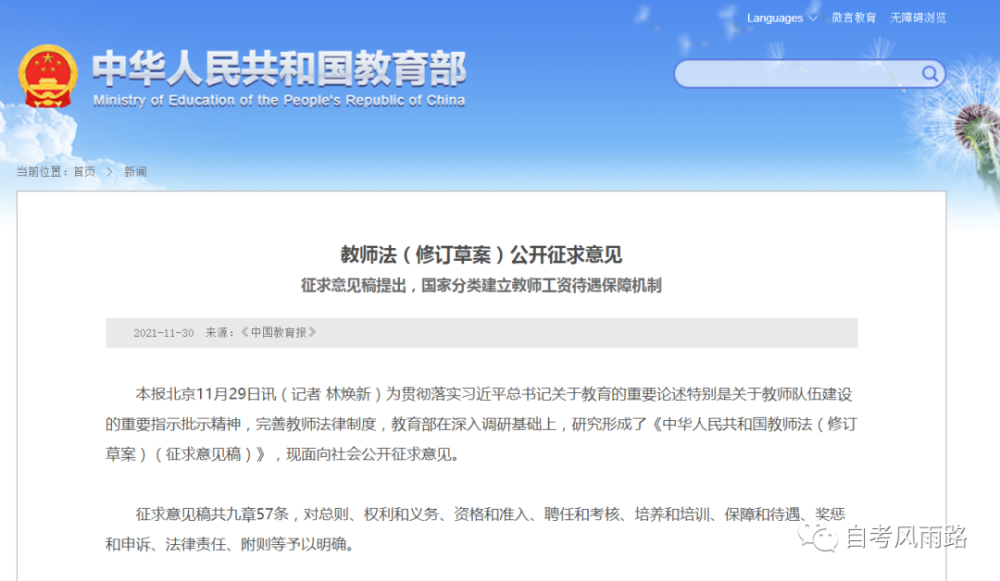Click the 中华人民共和国教育部 site title

tap(279, 68)
